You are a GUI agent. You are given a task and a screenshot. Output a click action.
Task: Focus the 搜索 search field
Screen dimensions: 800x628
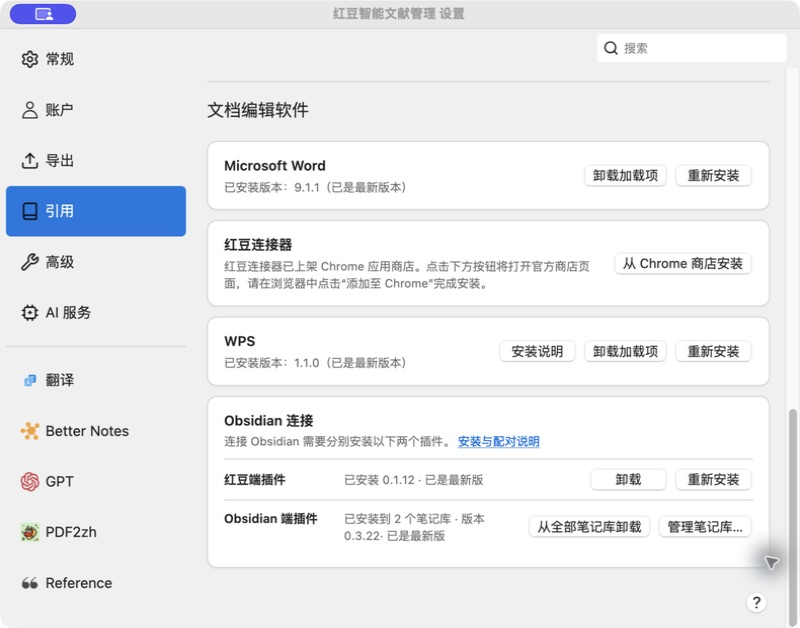691,48
